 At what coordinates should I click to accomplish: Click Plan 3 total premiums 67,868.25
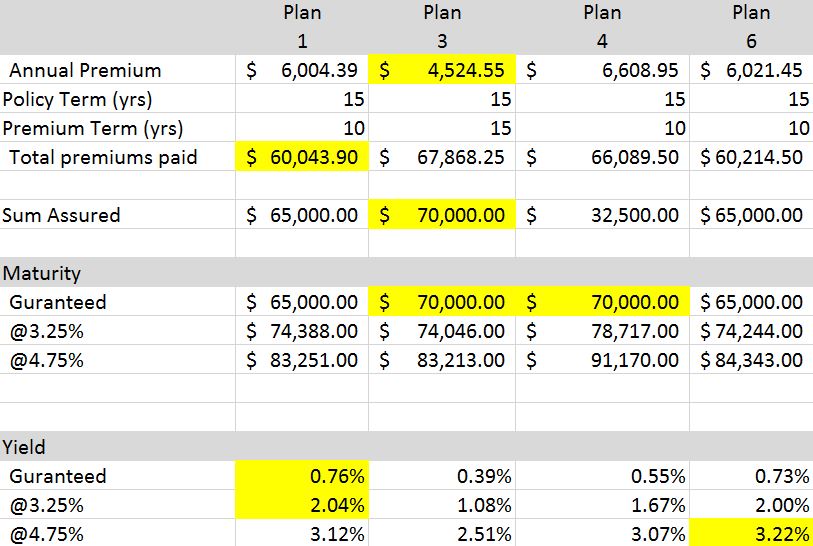(x=442, y=157)
